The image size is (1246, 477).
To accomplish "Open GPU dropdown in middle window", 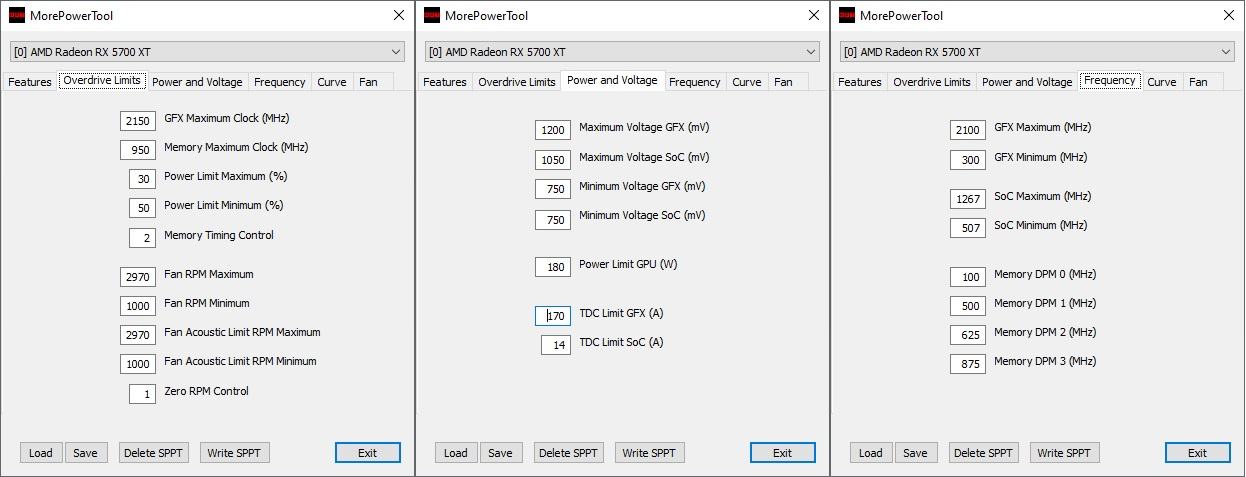I will [x=622, y=52].
